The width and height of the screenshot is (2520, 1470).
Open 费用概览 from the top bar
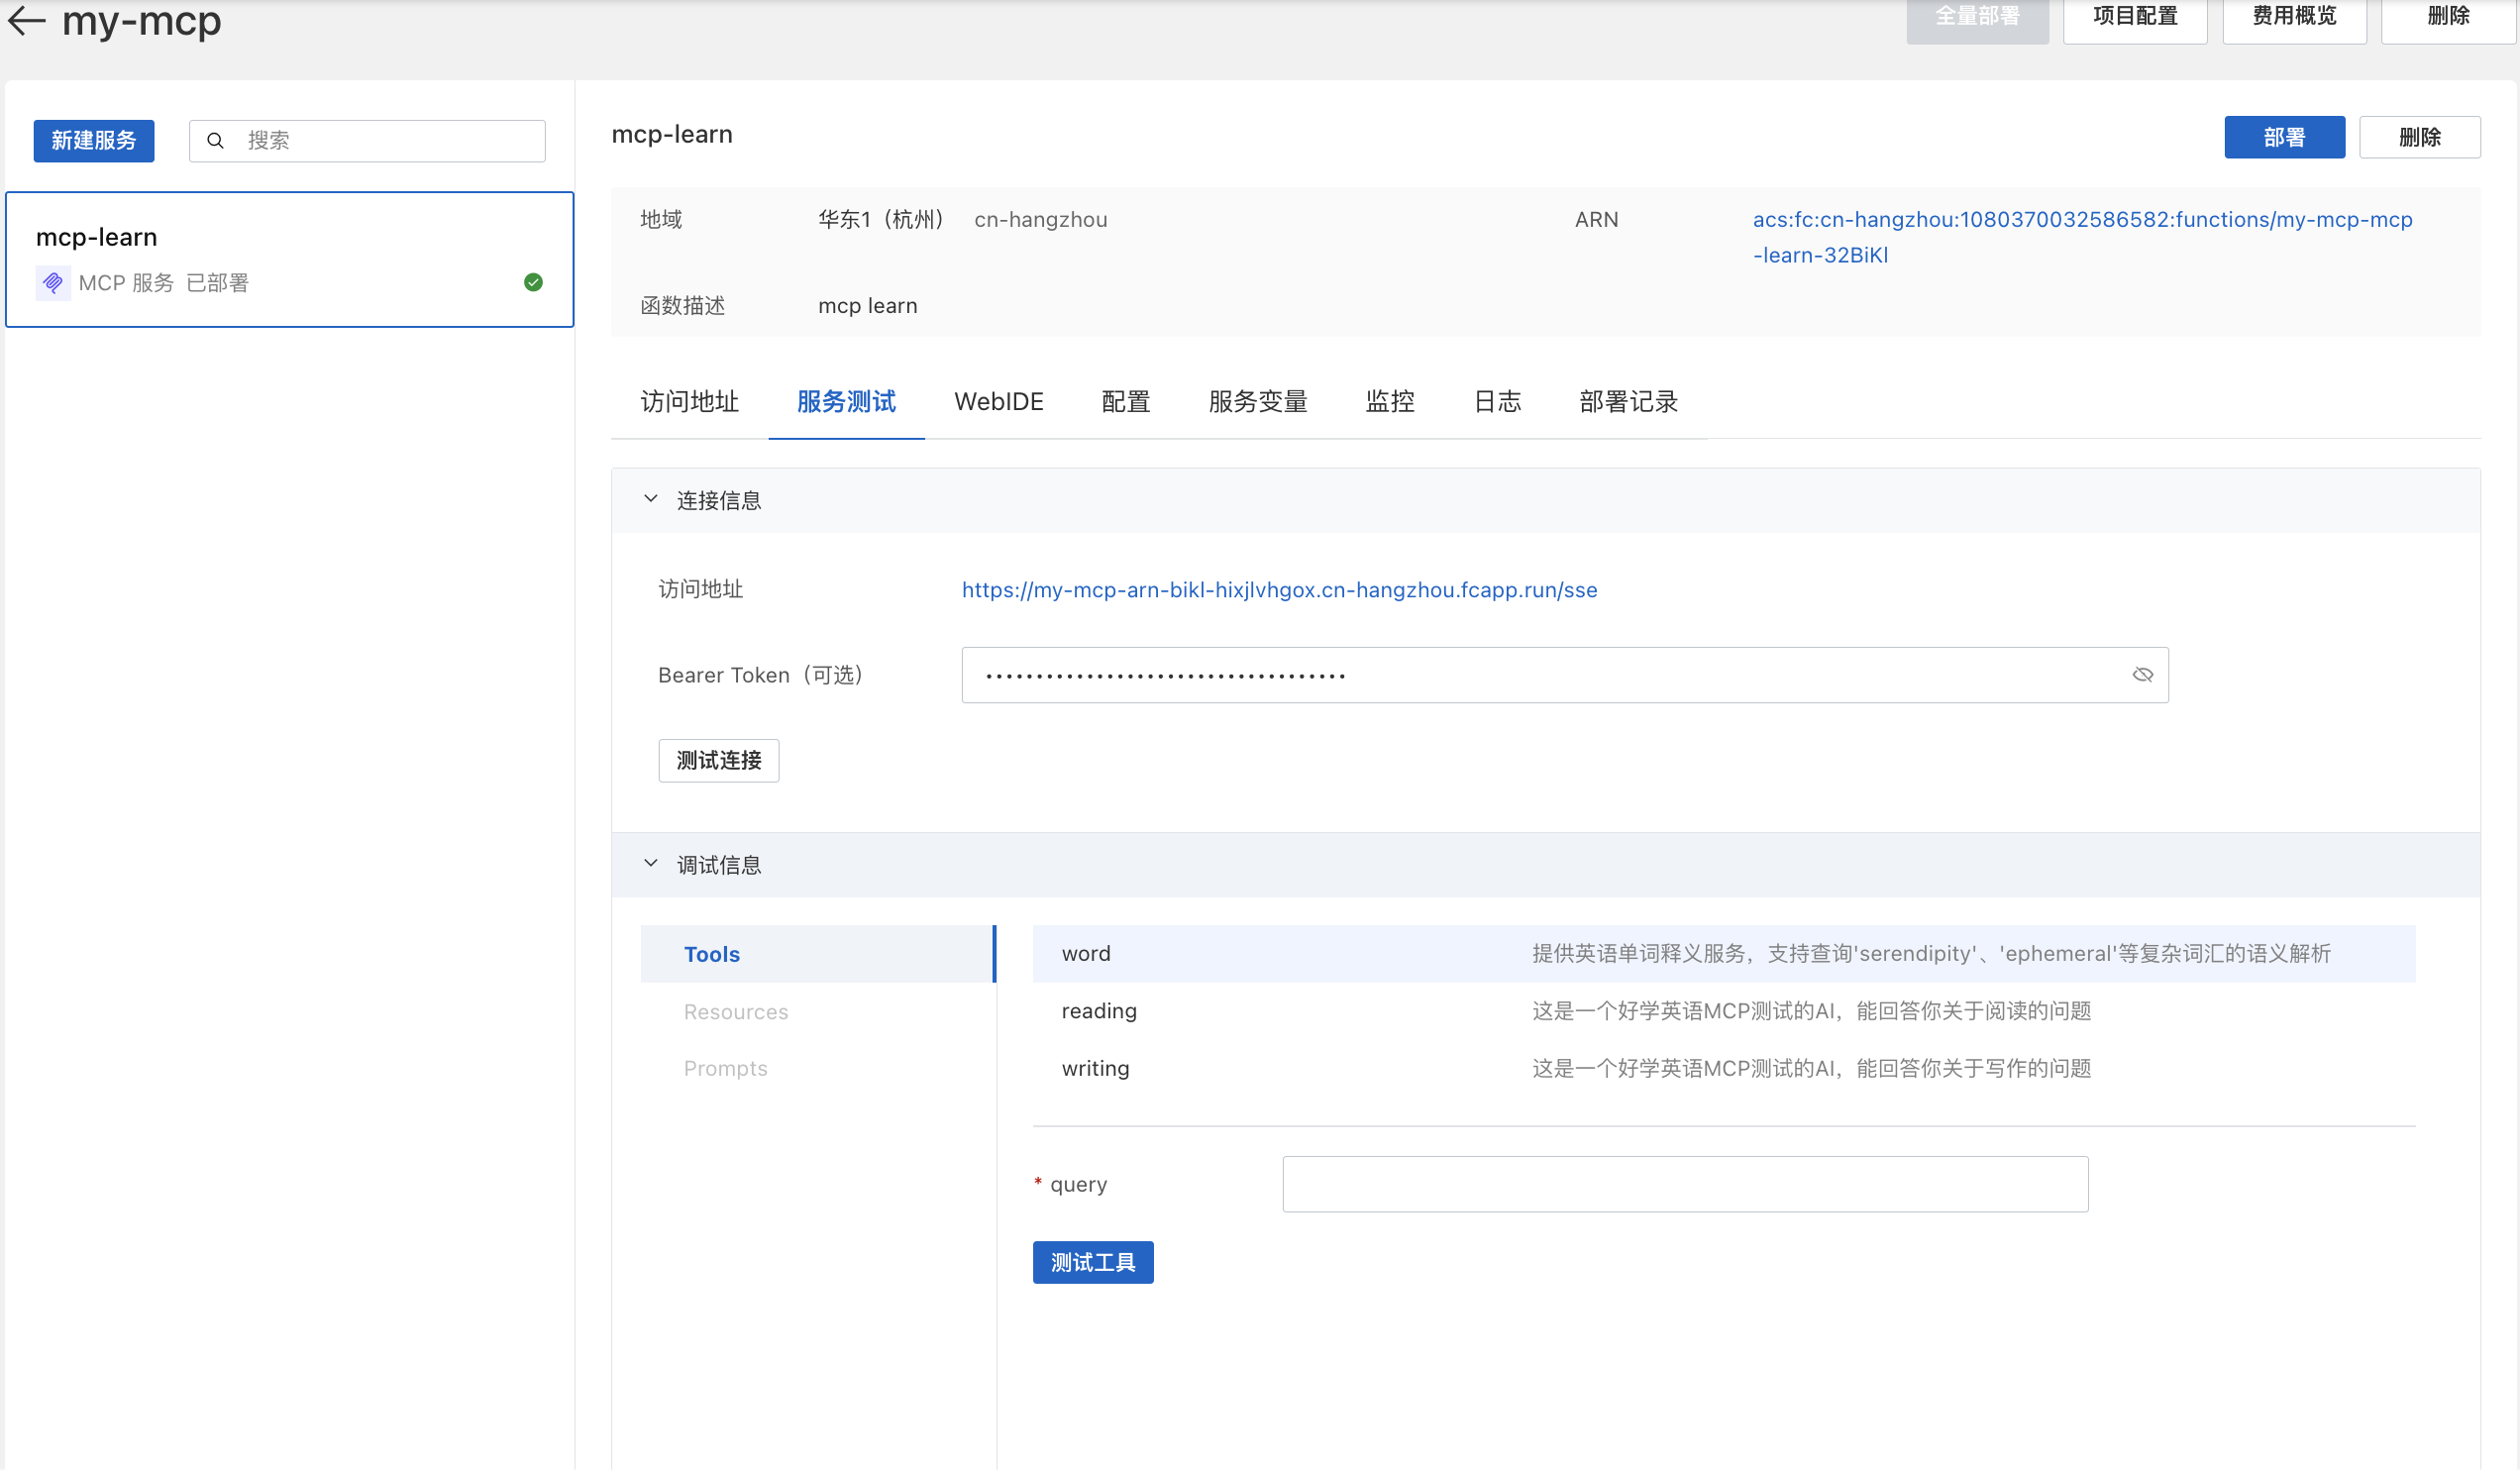click(x=2293, y=15)
